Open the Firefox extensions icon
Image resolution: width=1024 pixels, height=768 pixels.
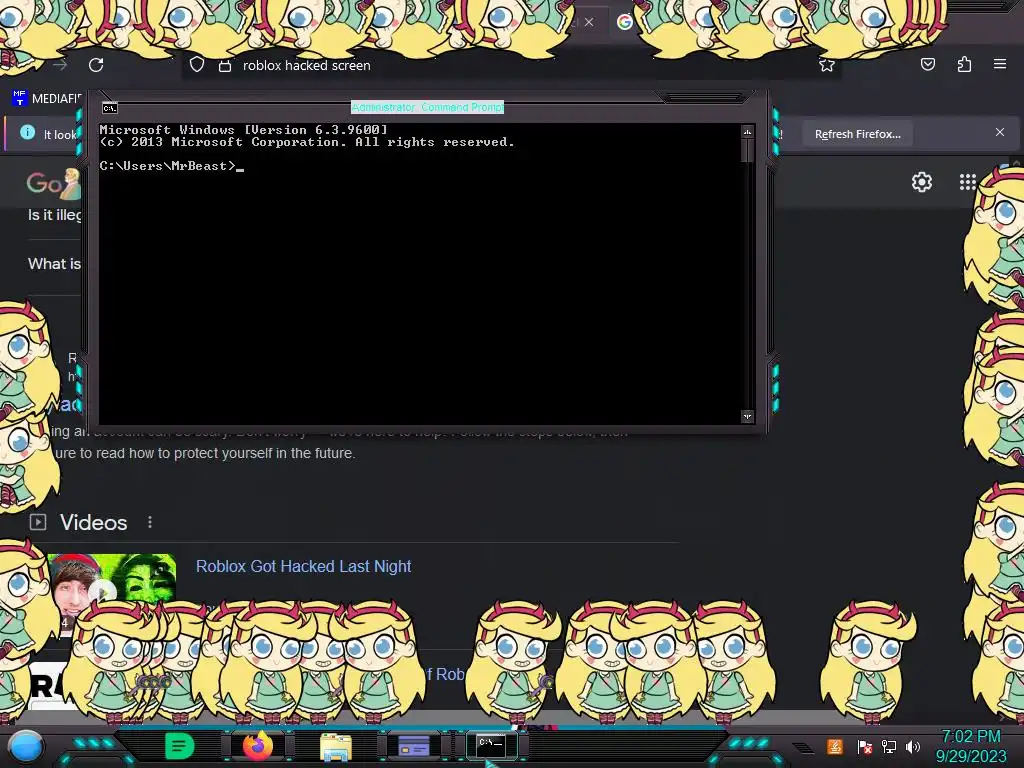pos(964,64)
